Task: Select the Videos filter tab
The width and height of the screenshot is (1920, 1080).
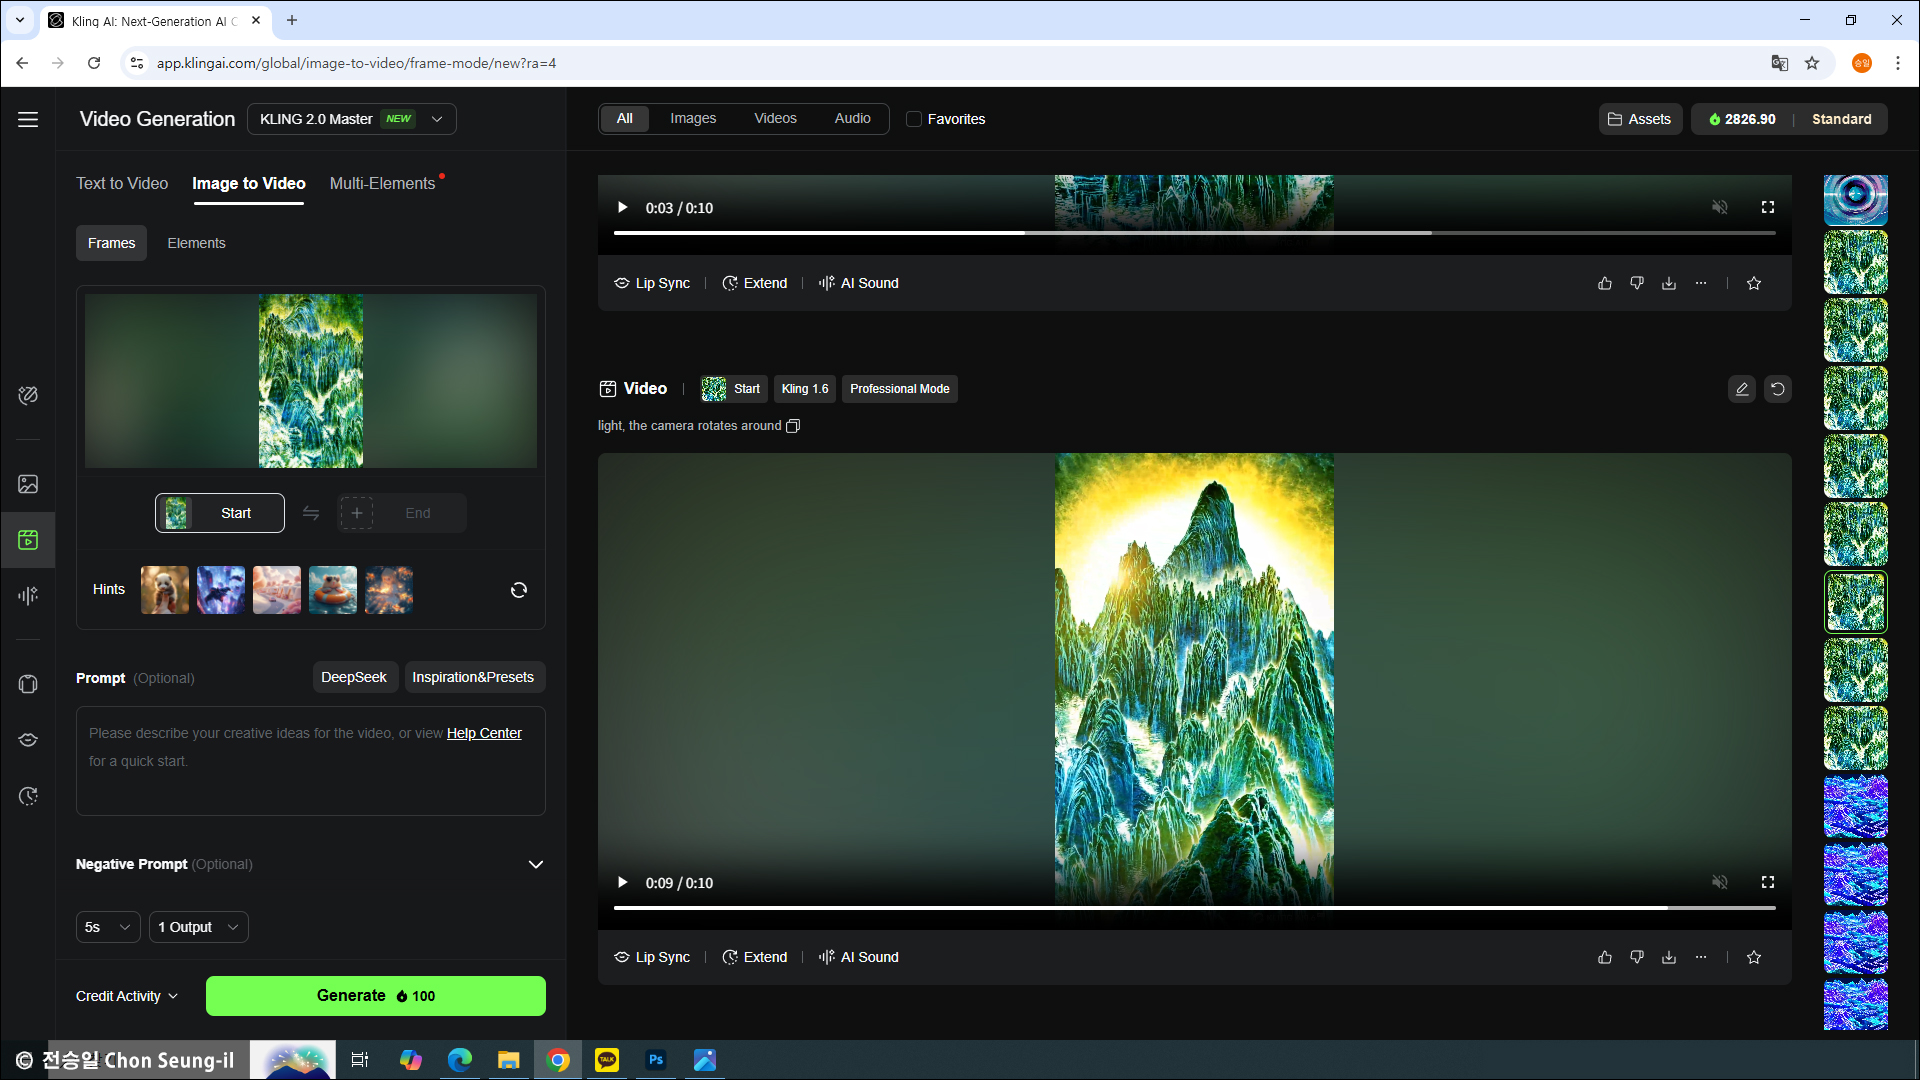Action: coord(775,118)
